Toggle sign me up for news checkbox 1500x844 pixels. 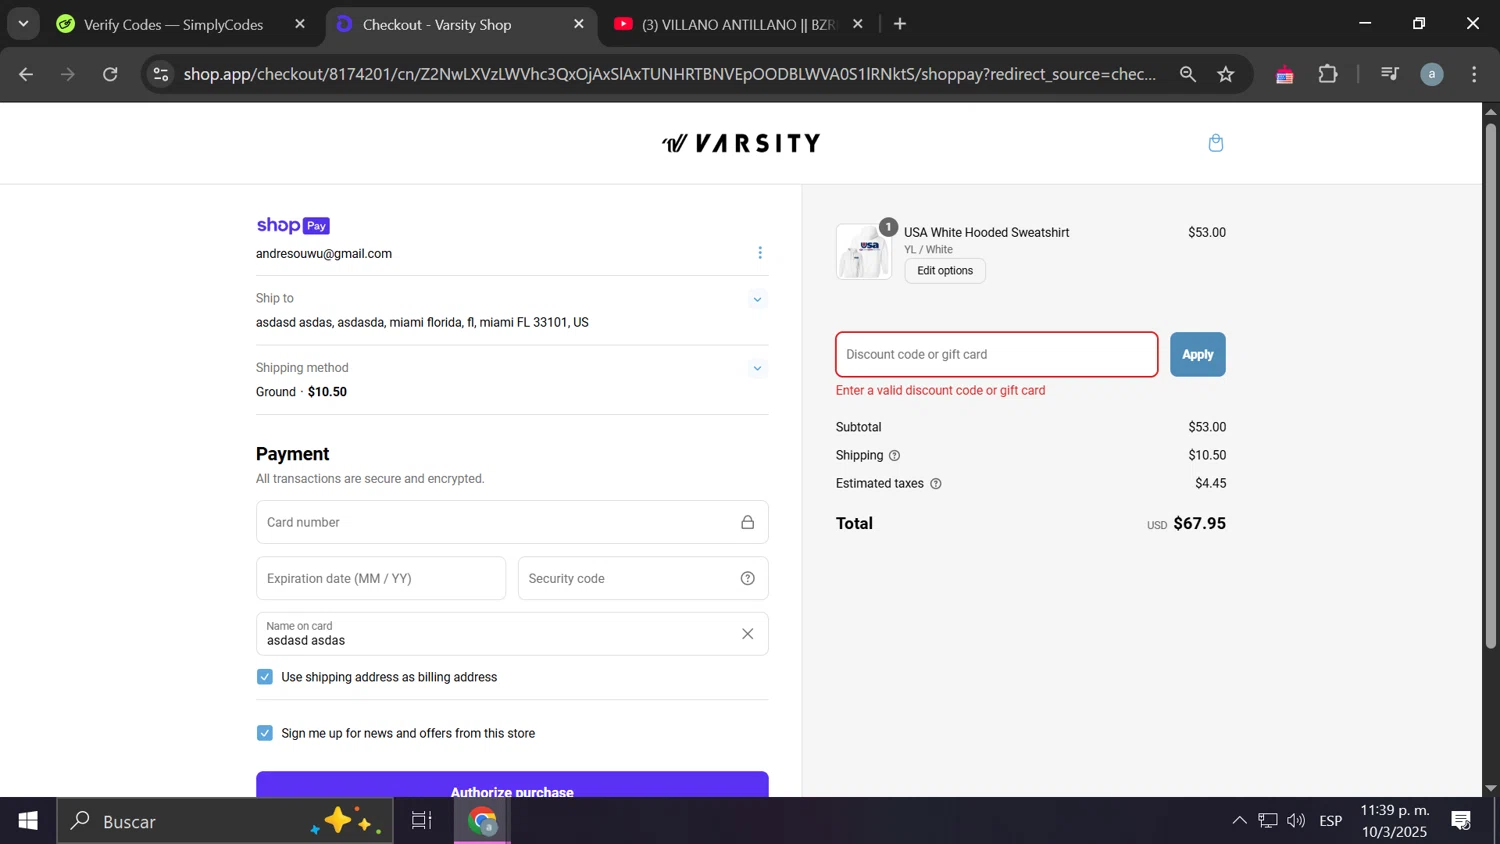[265, 733]
